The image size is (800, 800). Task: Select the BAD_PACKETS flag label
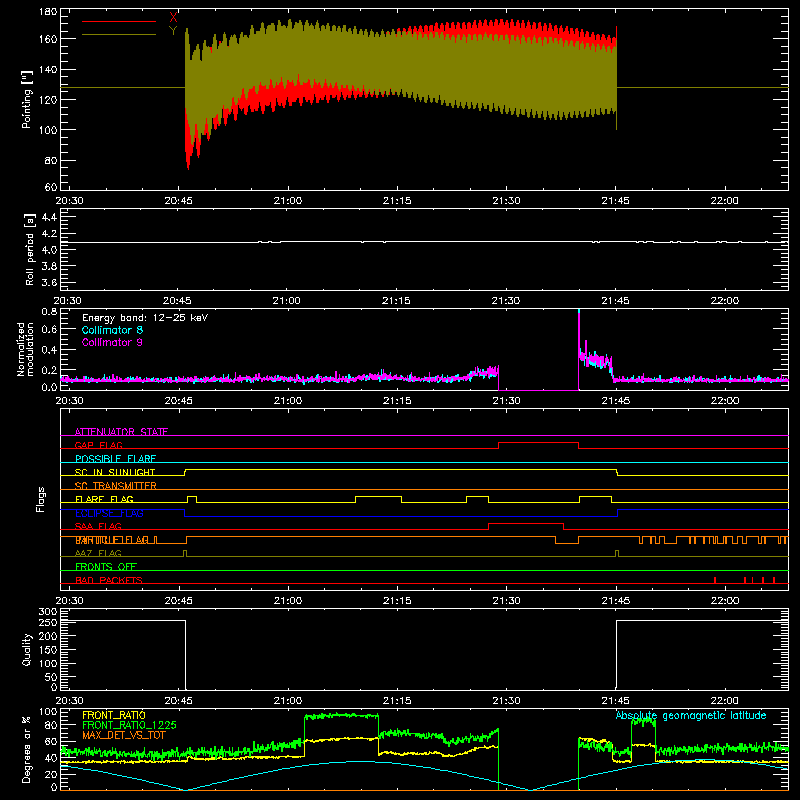(109, 580)
